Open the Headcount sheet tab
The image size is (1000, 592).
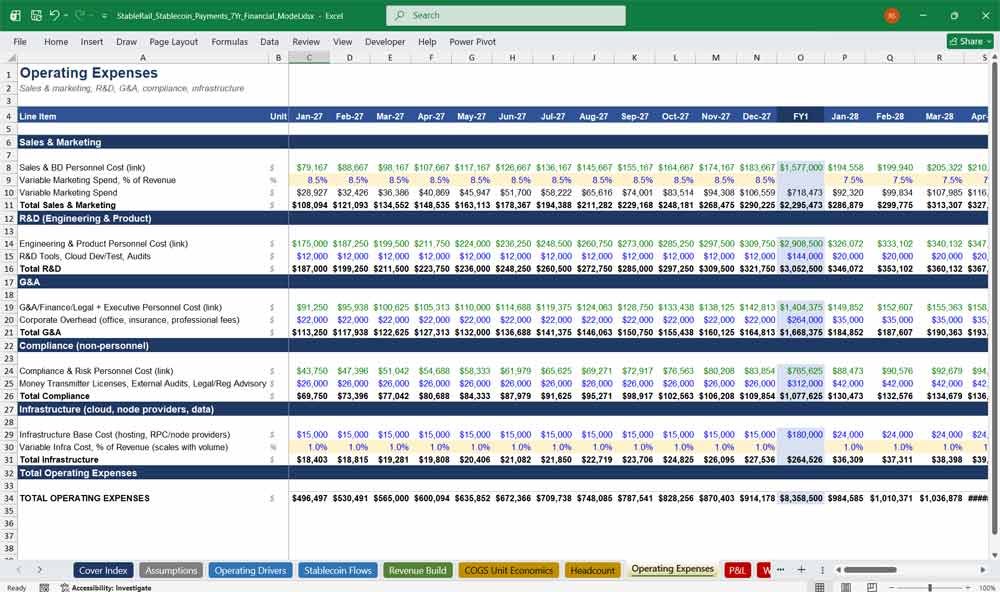pos(592,570)
